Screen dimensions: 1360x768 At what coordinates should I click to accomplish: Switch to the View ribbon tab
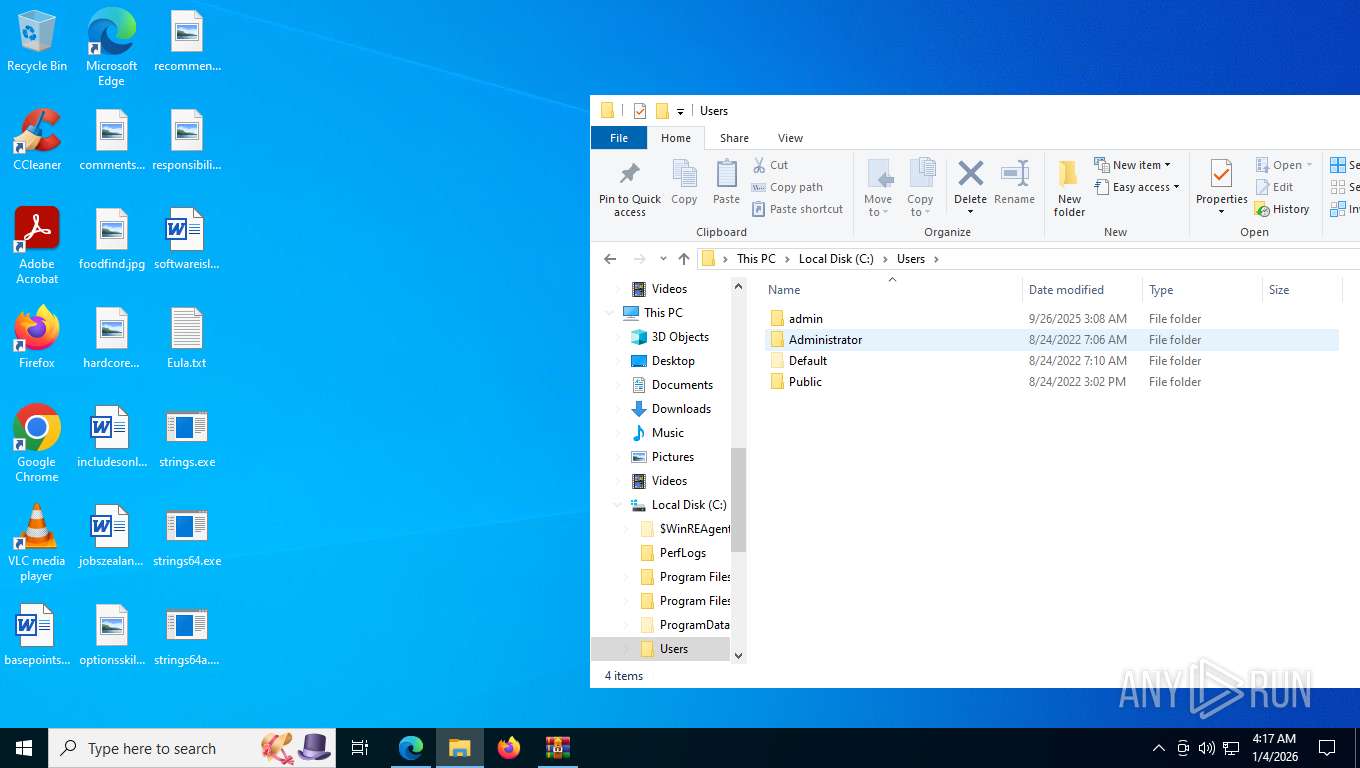pos(790,138)
